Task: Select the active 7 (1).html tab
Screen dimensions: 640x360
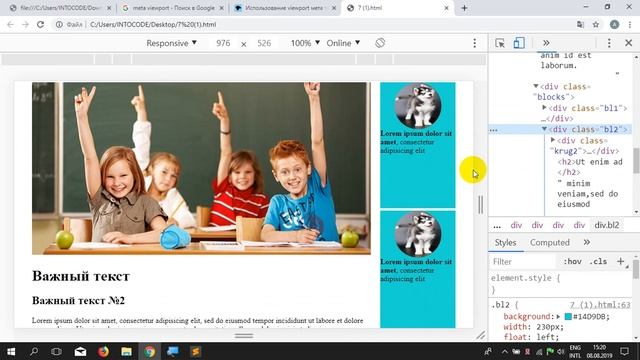Action: pyautogui.click(x=398, y=8)
